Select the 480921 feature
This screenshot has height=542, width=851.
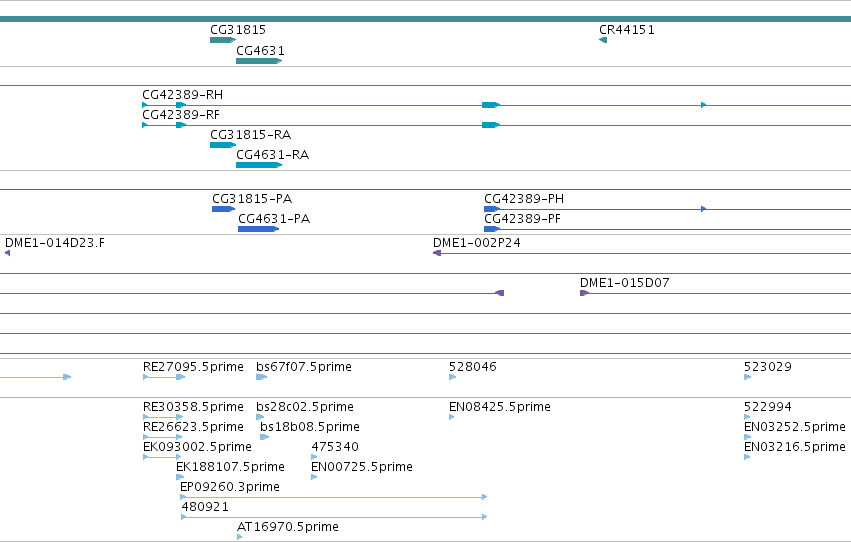click(334, 517)
